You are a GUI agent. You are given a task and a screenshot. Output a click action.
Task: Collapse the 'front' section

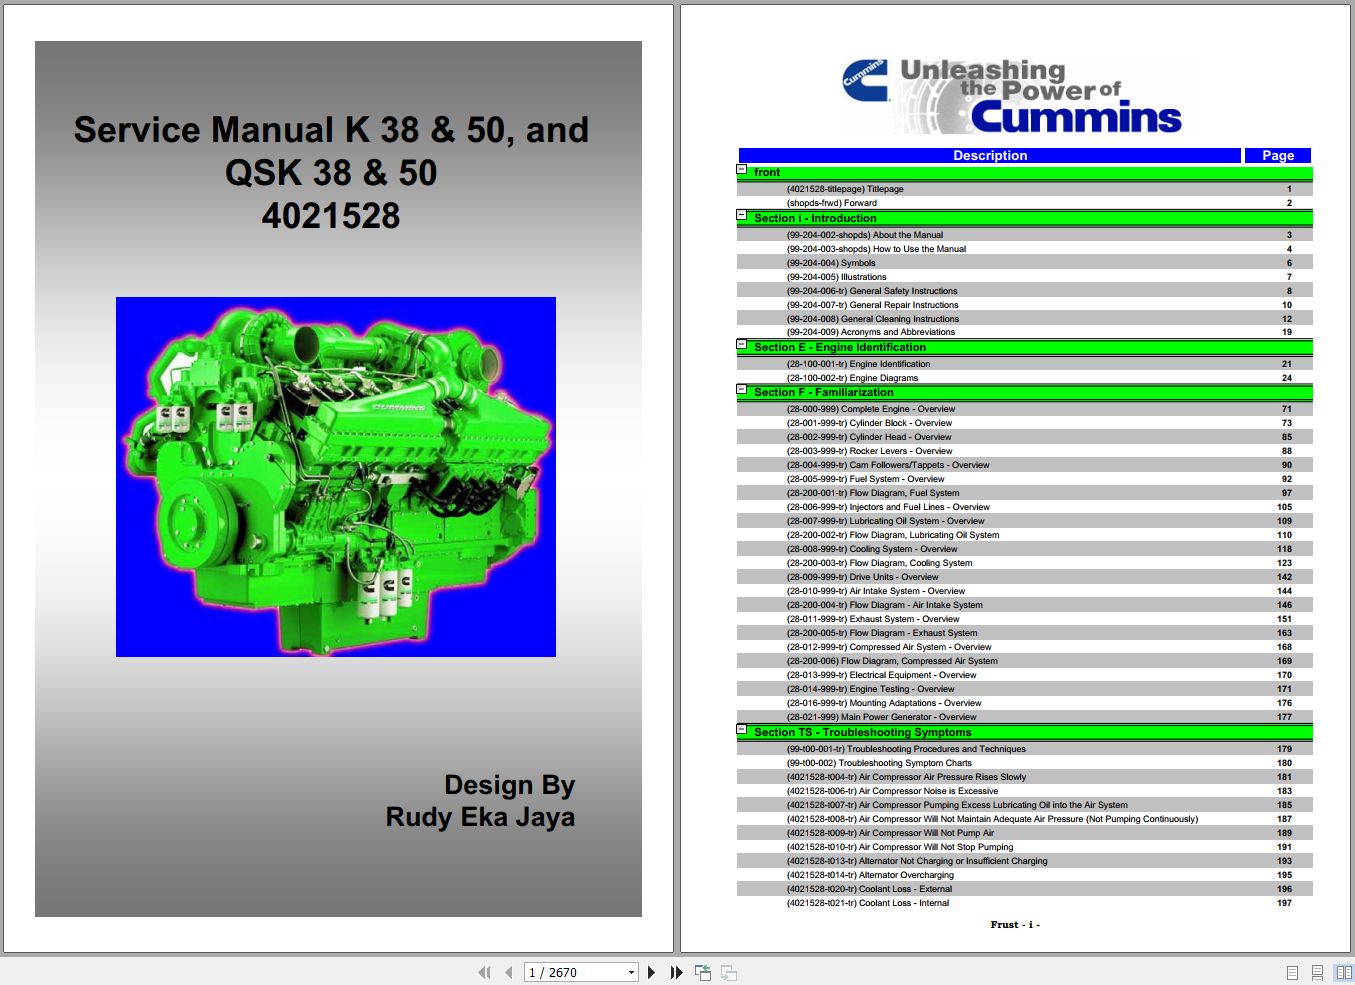(x=742, y=170)
